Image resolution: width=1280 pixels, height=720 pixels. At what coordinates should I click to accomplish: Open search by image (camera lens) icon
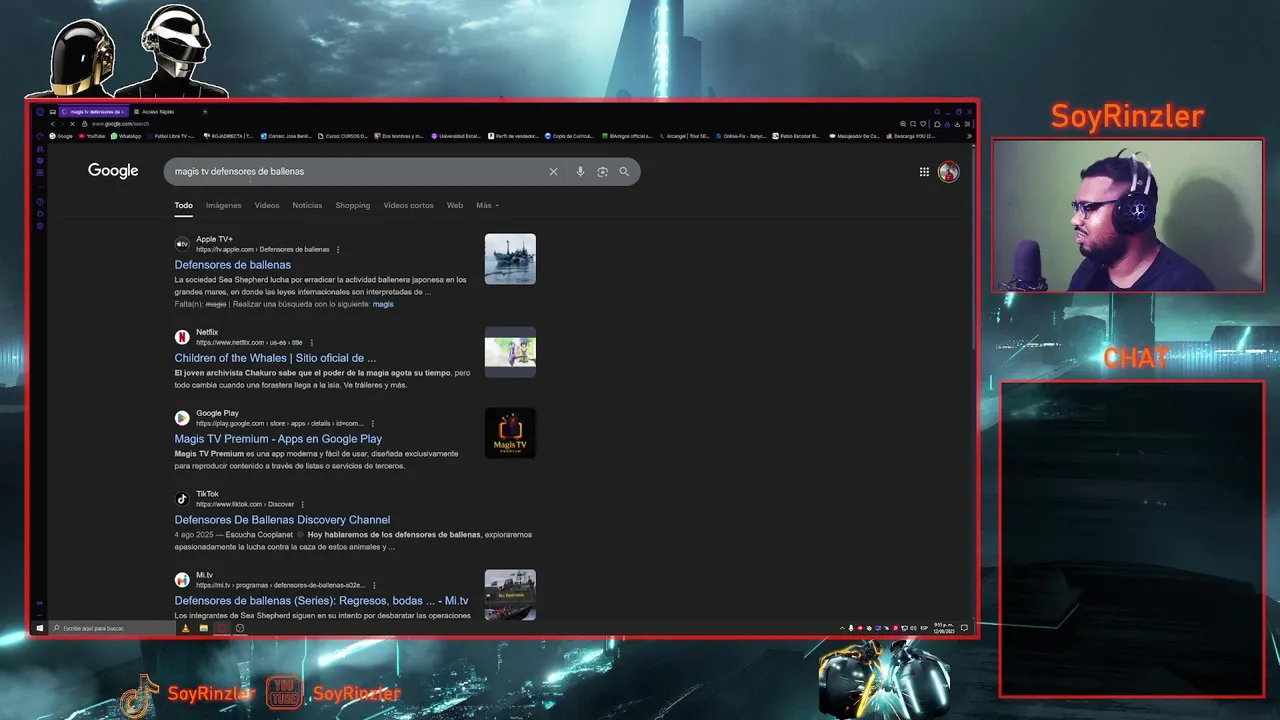602,172
